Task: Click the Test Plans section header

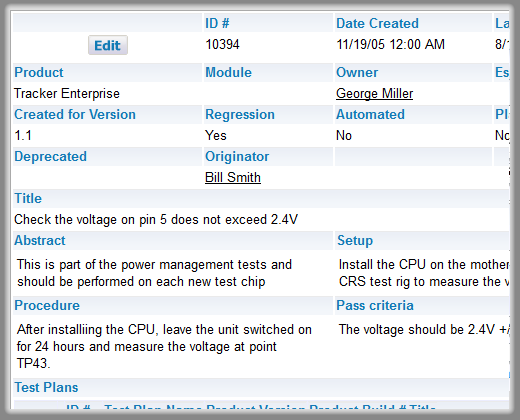Action: pos(46,387)
